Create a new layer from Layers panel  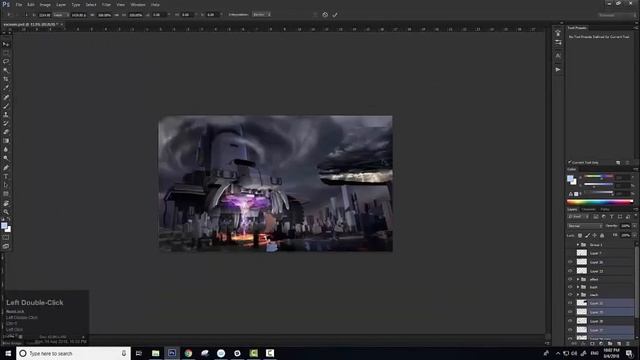coord(619,344)
